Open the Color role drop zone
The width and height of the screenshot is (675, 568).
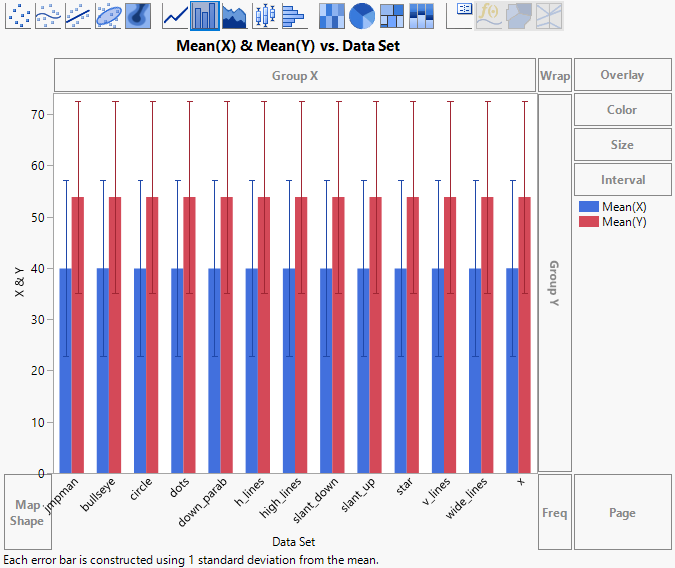(x=622, y=110)
